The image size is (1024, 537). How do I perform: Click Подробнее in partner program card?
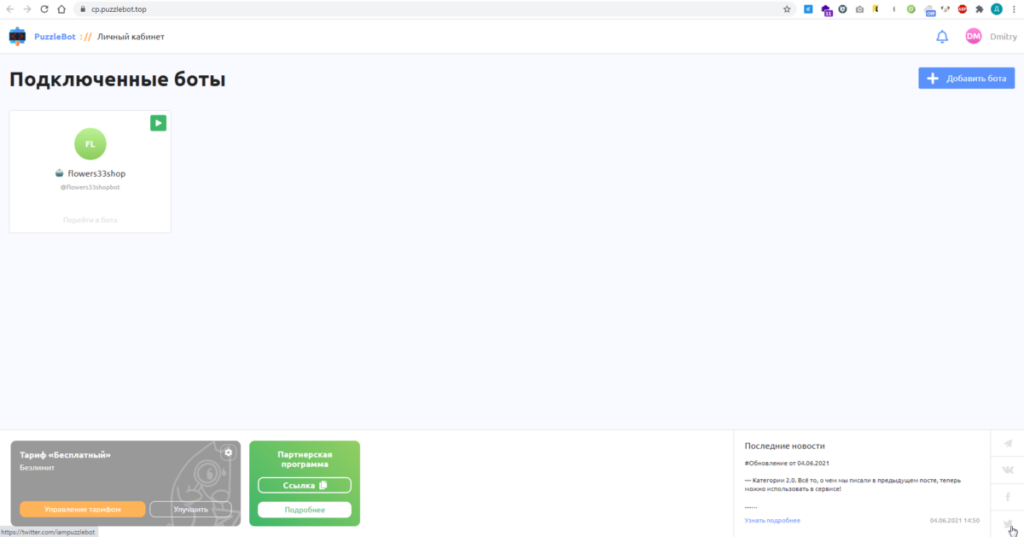[x=304, y=510]
